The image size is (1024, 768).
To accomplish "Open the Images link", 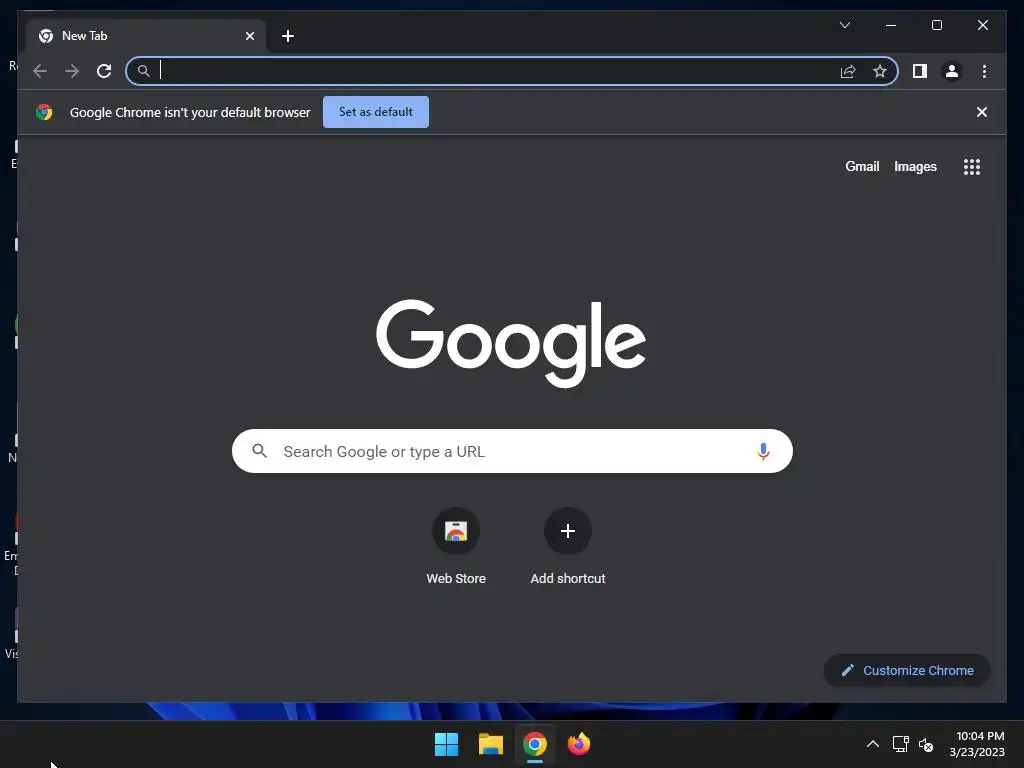I will (x=915, y=167).
